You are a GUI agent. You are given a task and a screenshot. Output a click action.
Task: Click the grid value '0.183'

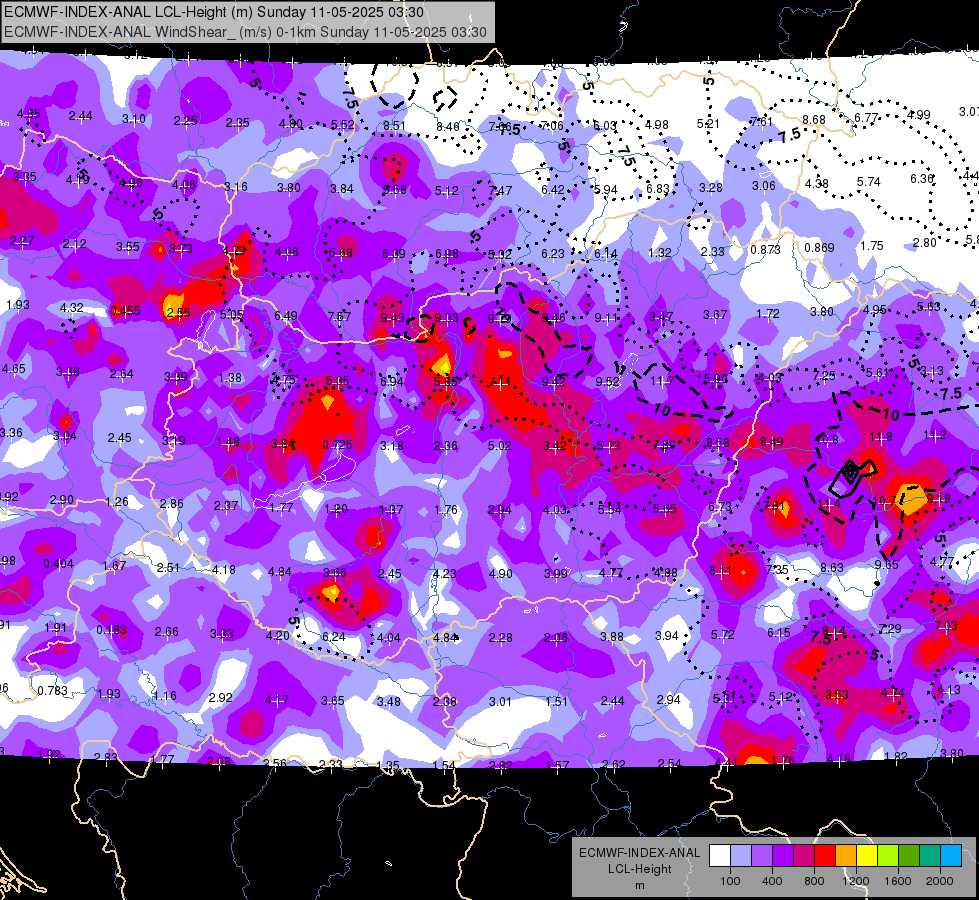[112, 630]
